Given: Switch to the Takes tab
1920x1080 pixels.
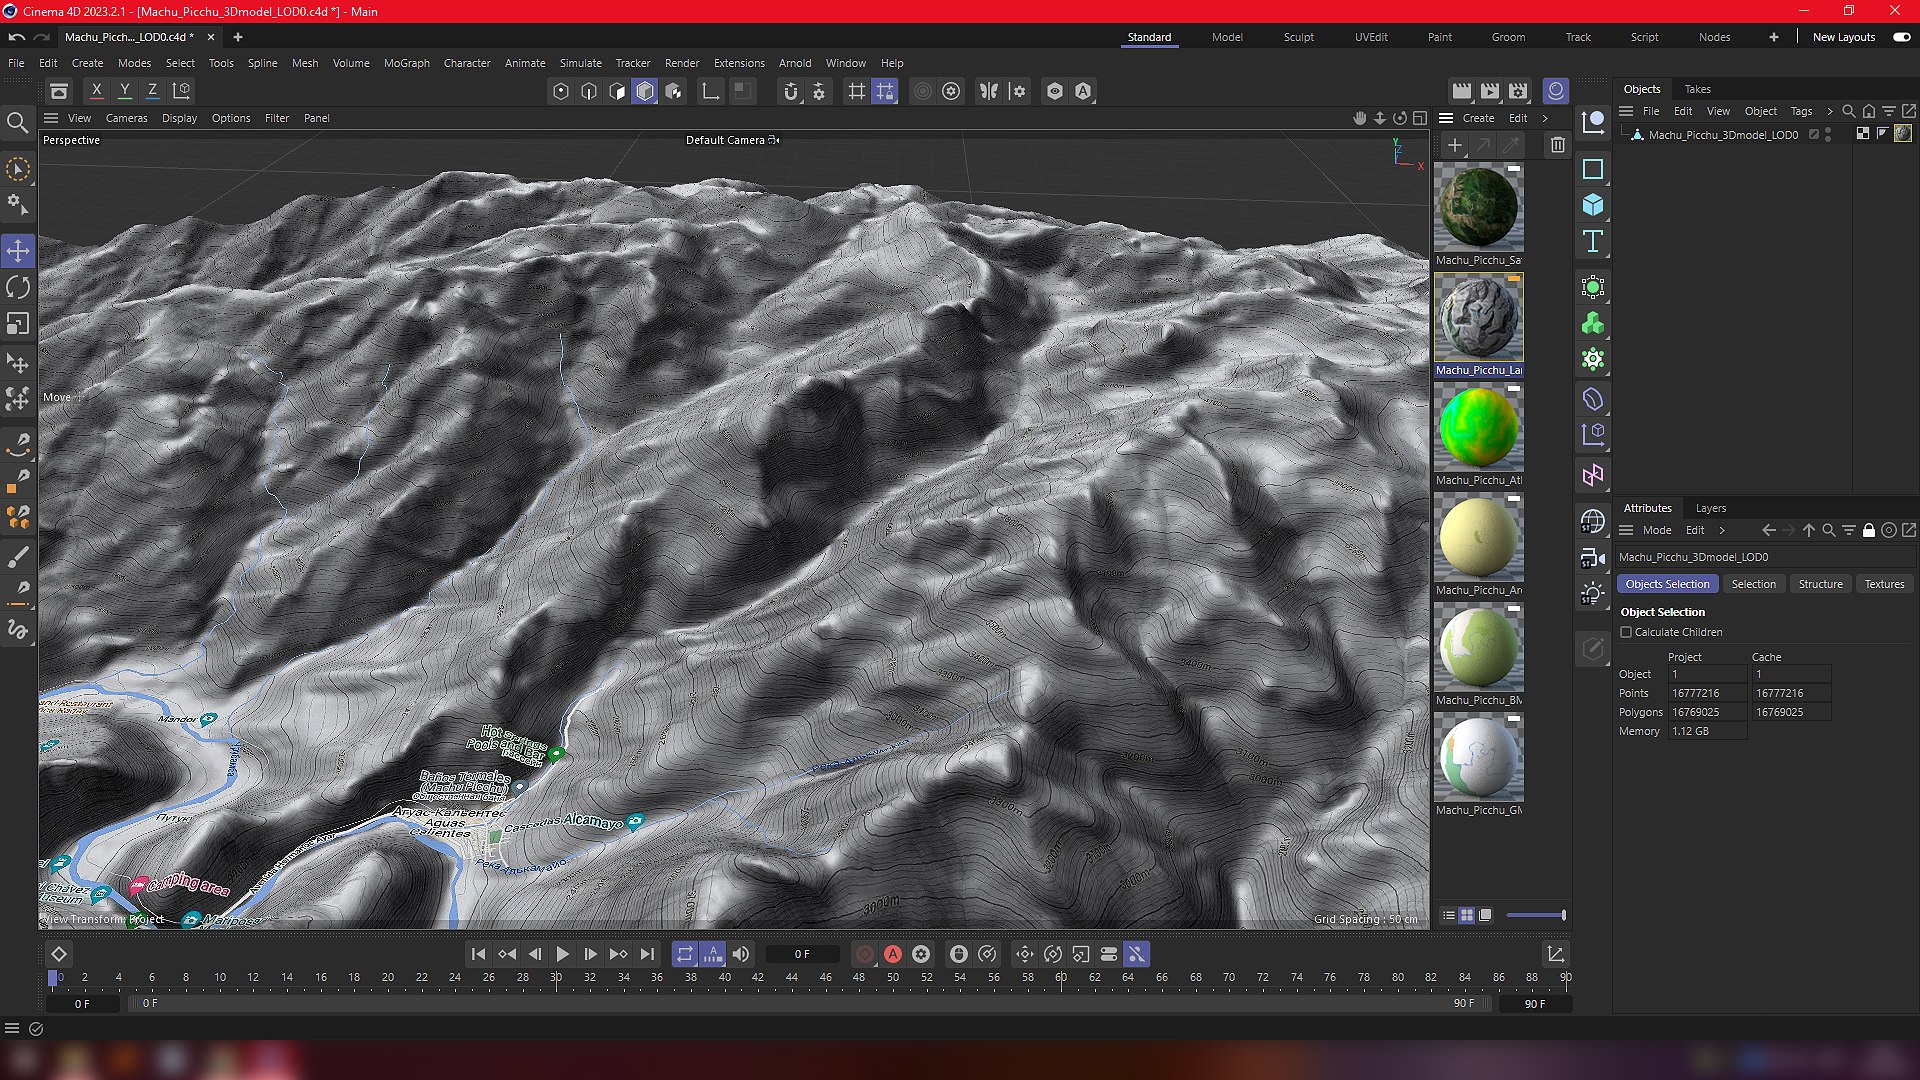Looking at the screenshot, I should (x=1698, y=89).
